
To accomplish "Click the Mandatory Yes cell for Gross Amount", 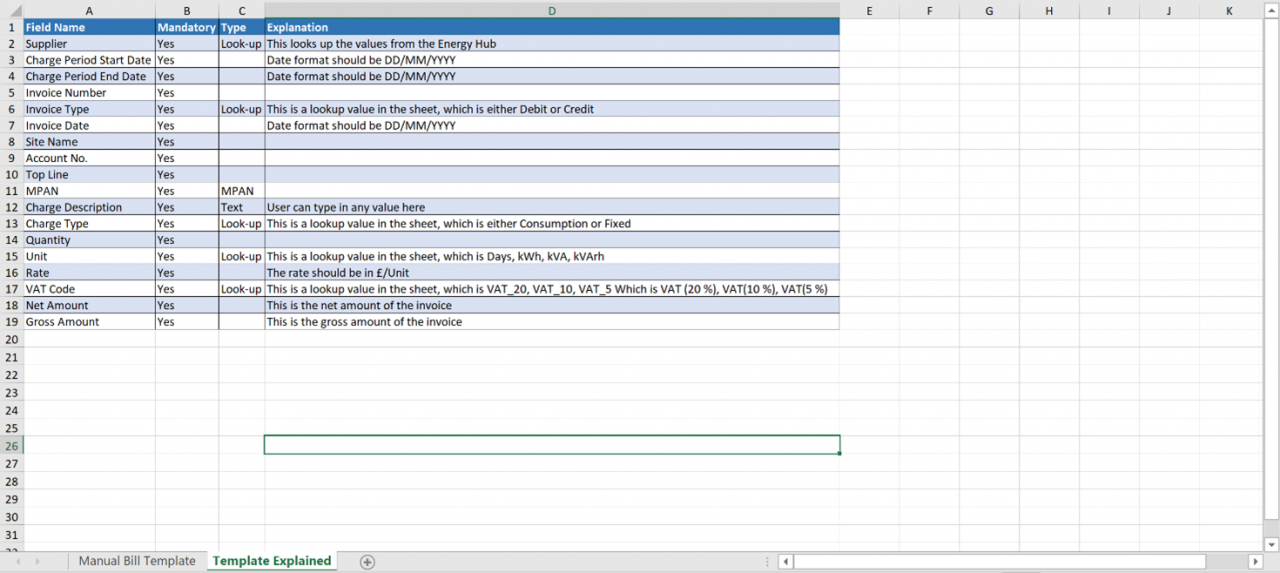I will point(186,322).
